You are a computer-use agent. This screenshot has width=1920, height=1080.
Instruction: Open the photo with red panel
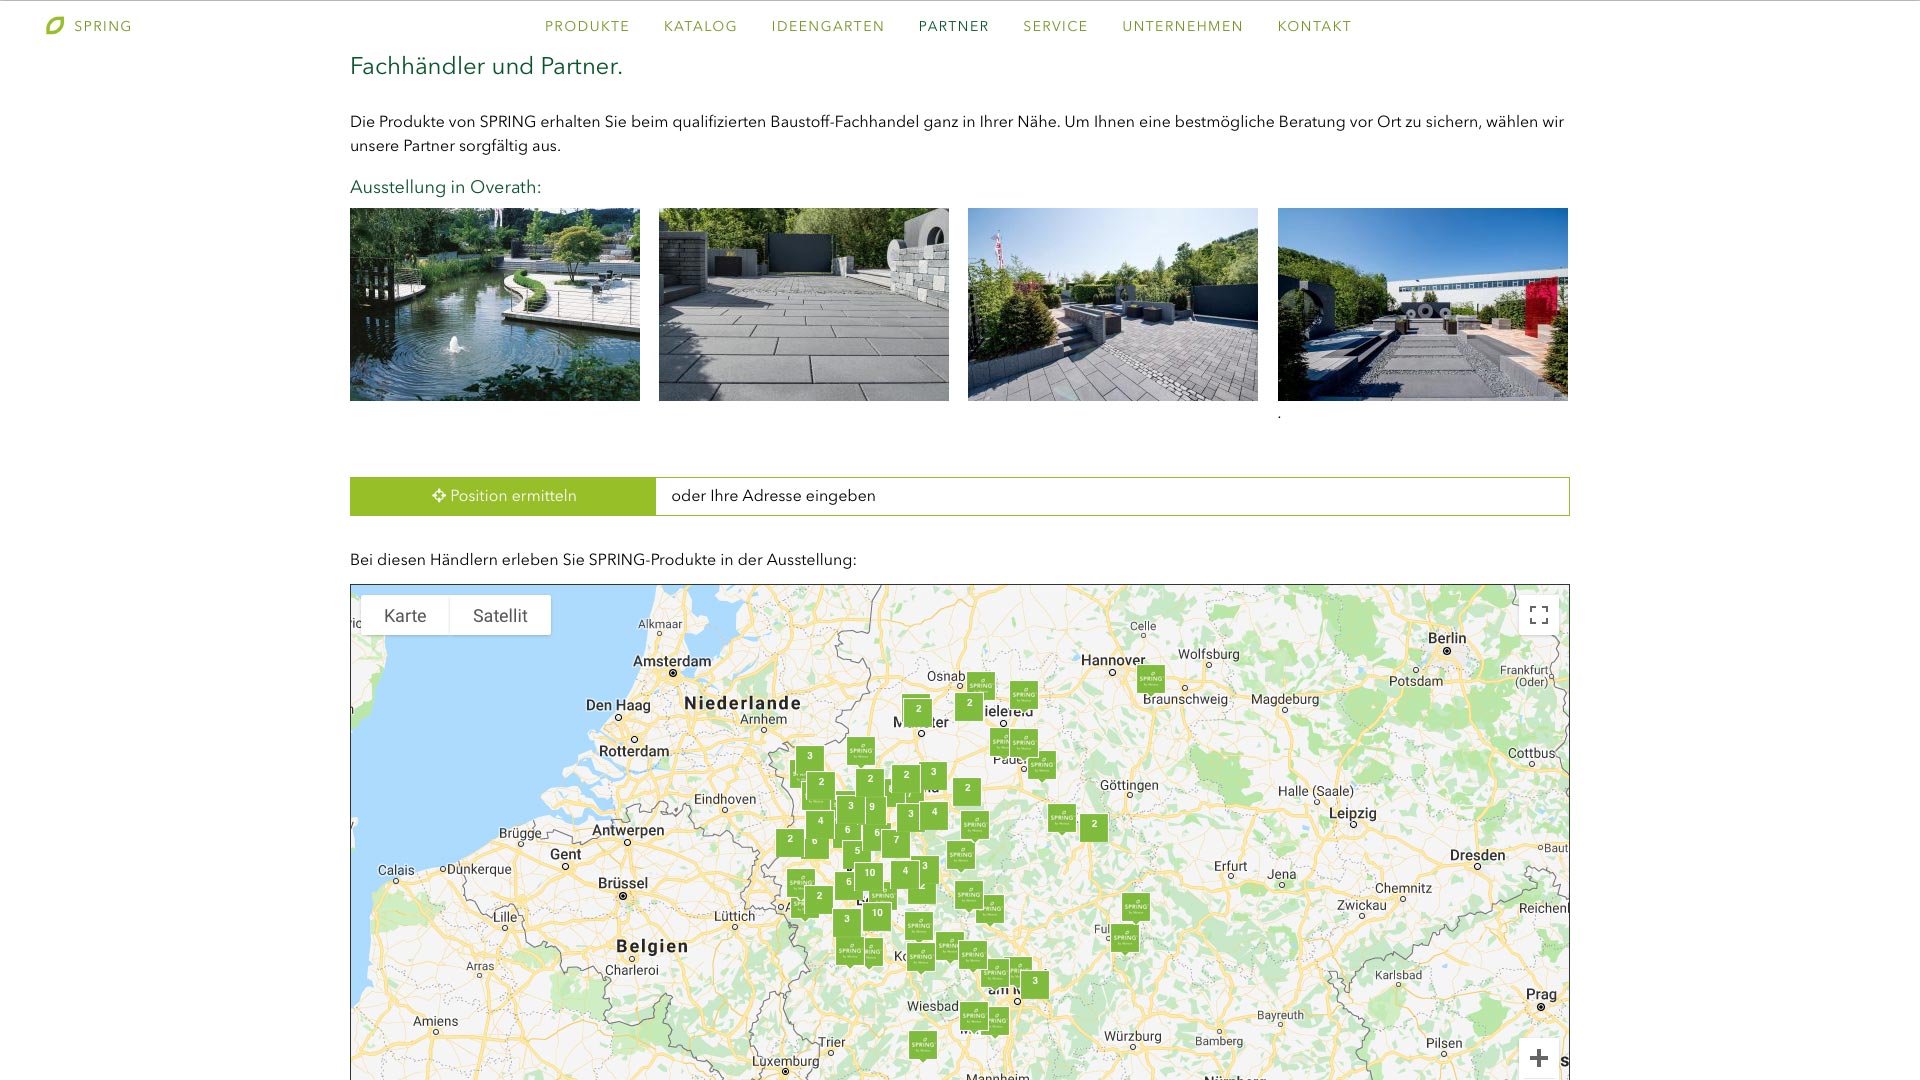(1423, 304)
